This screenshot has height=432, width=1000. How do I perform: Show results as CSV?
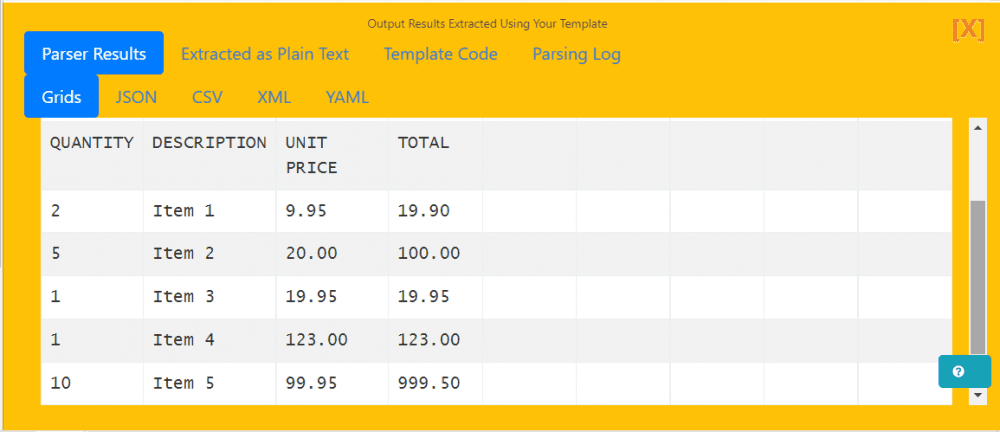[x=207, y=97]
